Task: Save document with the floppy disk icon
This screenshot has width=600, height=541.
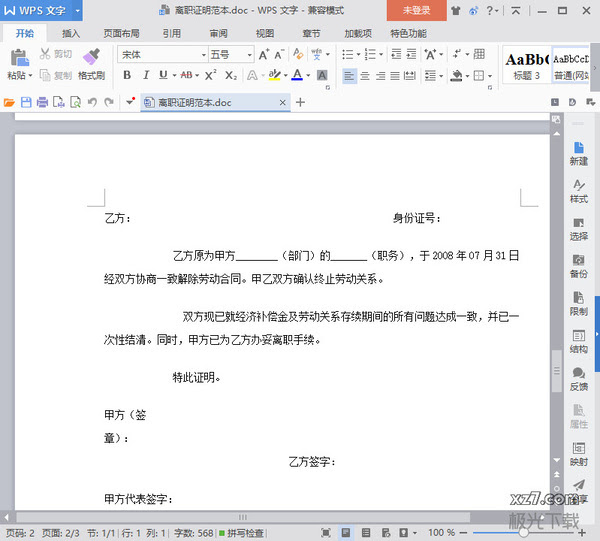Action: (x=26, y=102)
